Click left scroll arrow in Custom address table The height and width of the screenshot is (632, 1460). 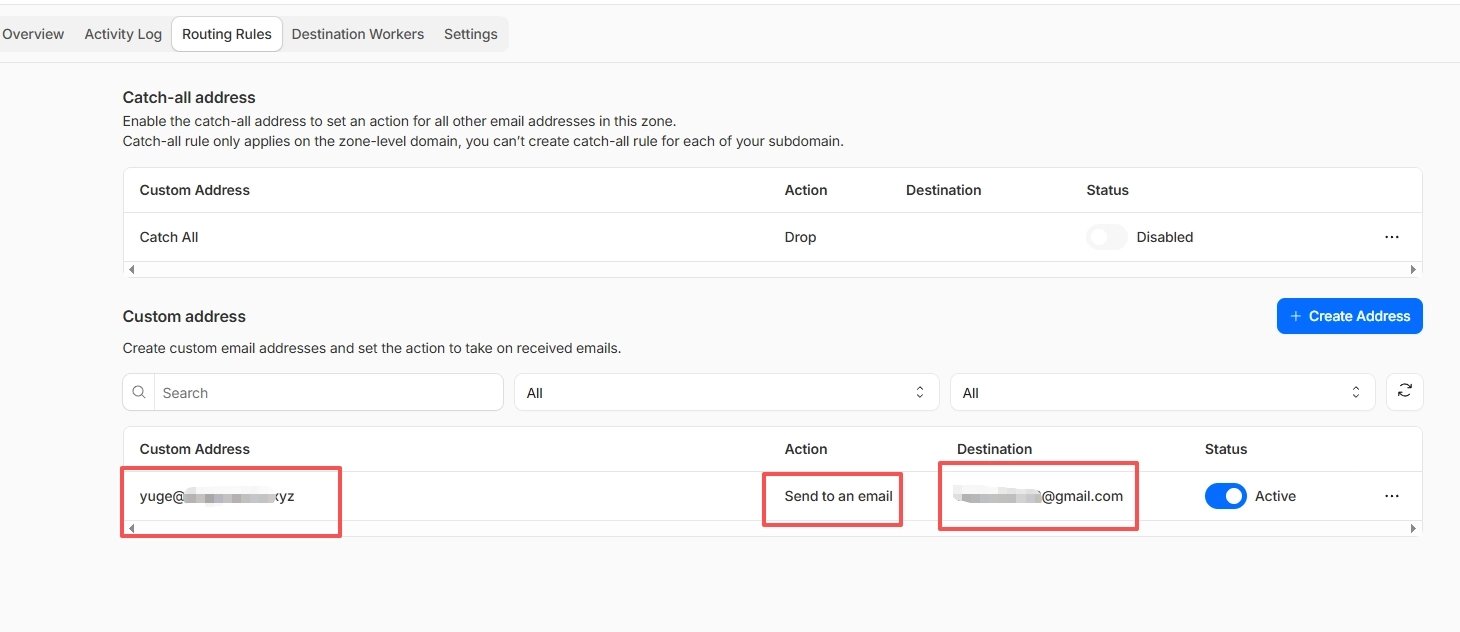(x=132, y=528)
